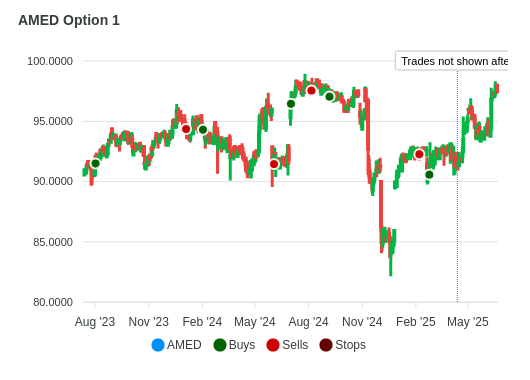Image resolution: width=530 pixels, height=380 pixels.
Task: Click the sell marker after May '24
Action: tap(274, 164)
